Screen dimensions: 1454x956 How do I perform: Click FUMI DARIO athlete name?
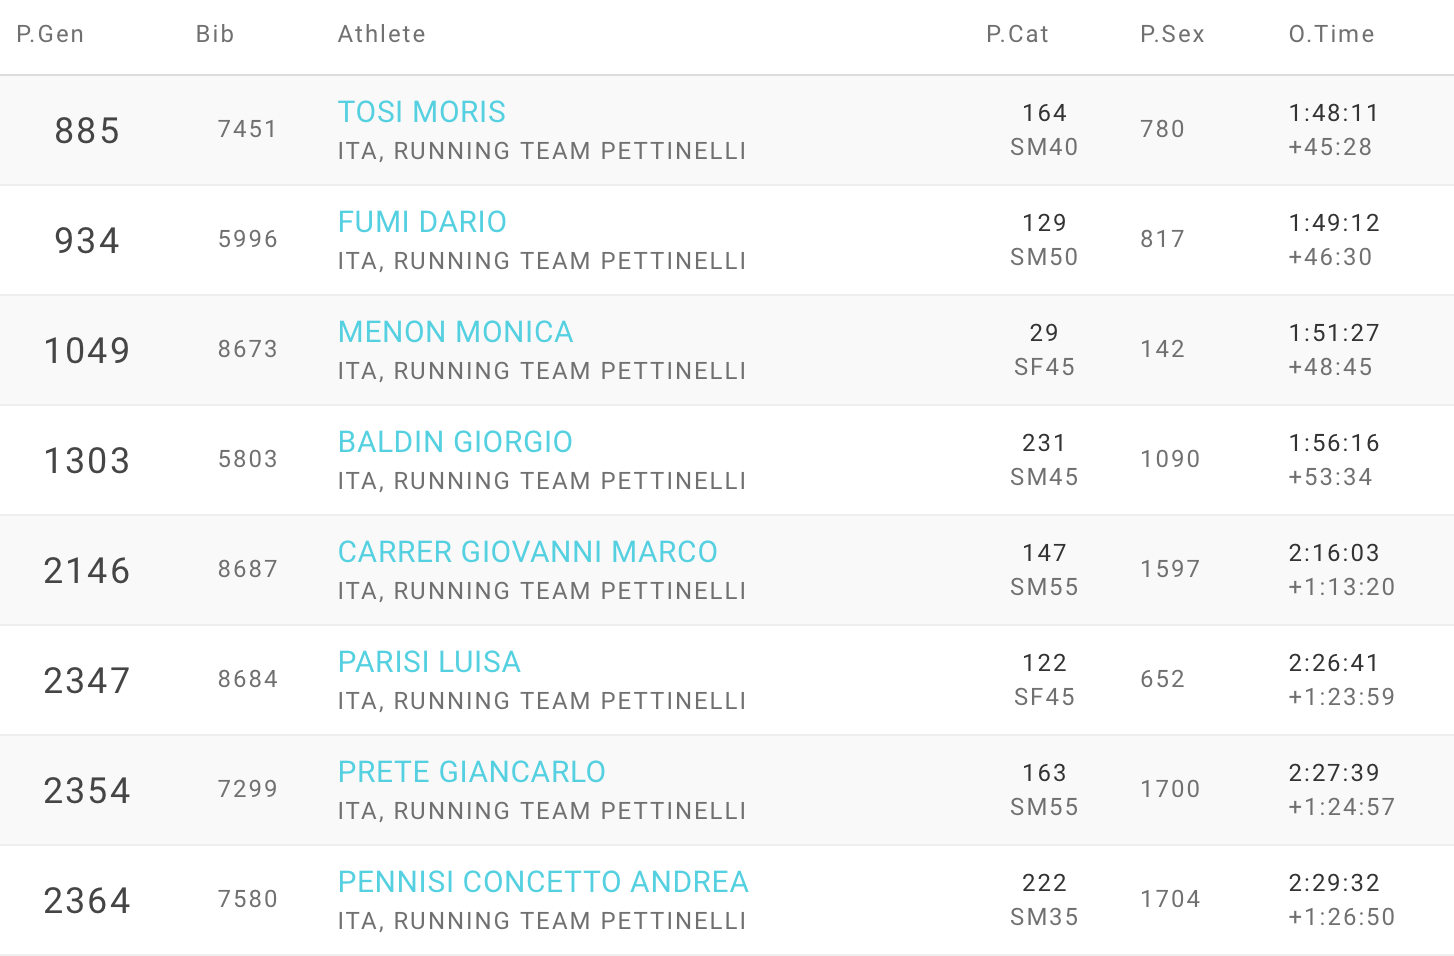[x=422, y=222]
